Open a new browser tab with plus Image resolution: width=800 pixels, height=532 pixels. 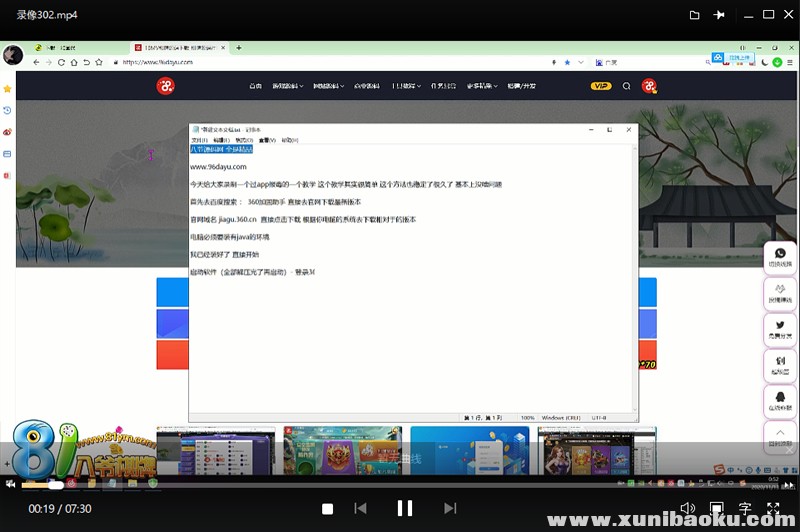click(x=238, y=47)
